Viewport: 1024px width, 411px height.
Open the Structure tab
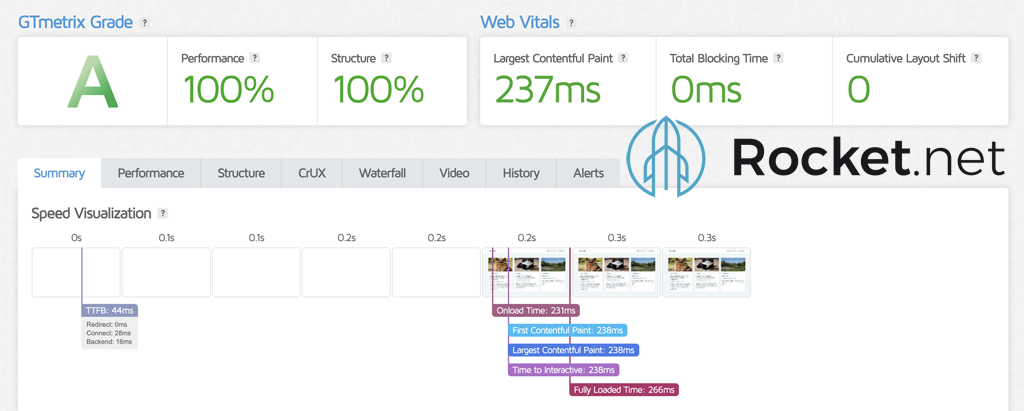[241, 173]
